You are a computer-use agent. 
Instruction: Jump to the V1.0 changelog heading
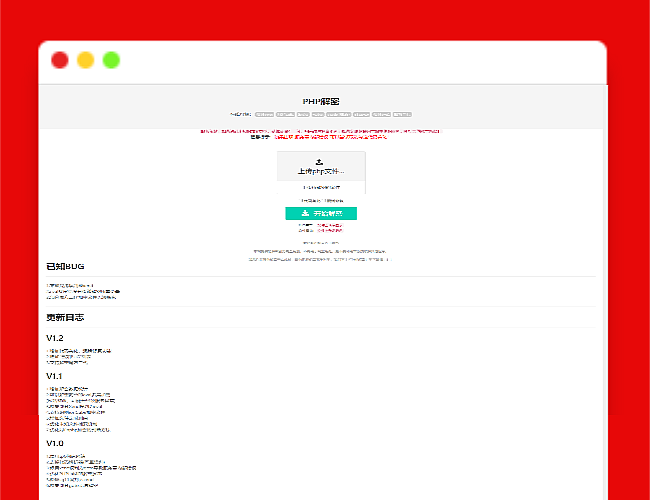pyautogui.click(x=55, y=442)
